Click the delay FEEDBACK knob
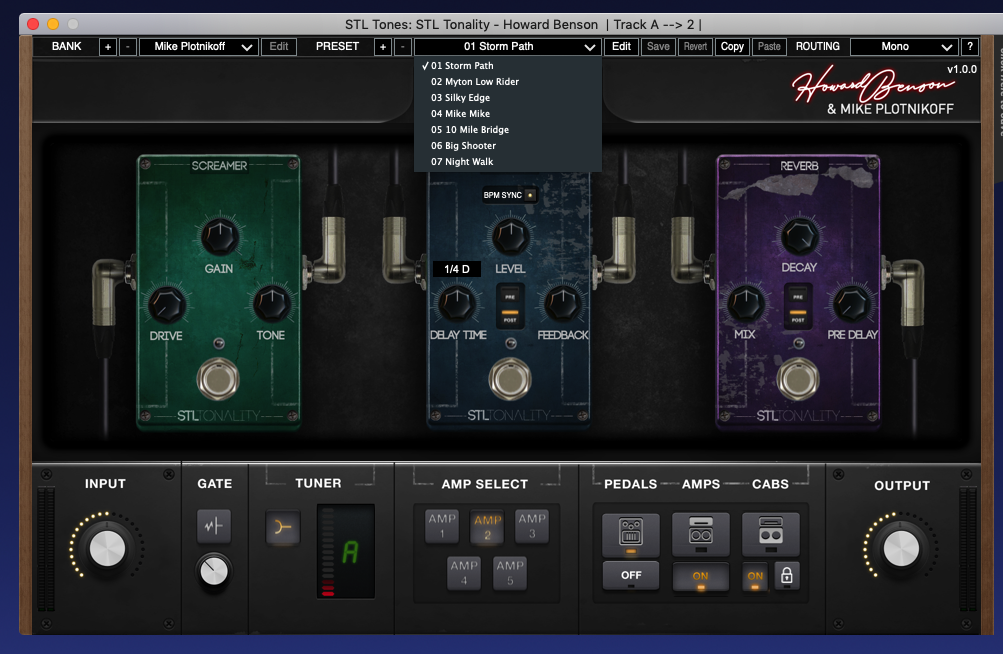Screen dimensions: 1003x654 tap(562, 303)
